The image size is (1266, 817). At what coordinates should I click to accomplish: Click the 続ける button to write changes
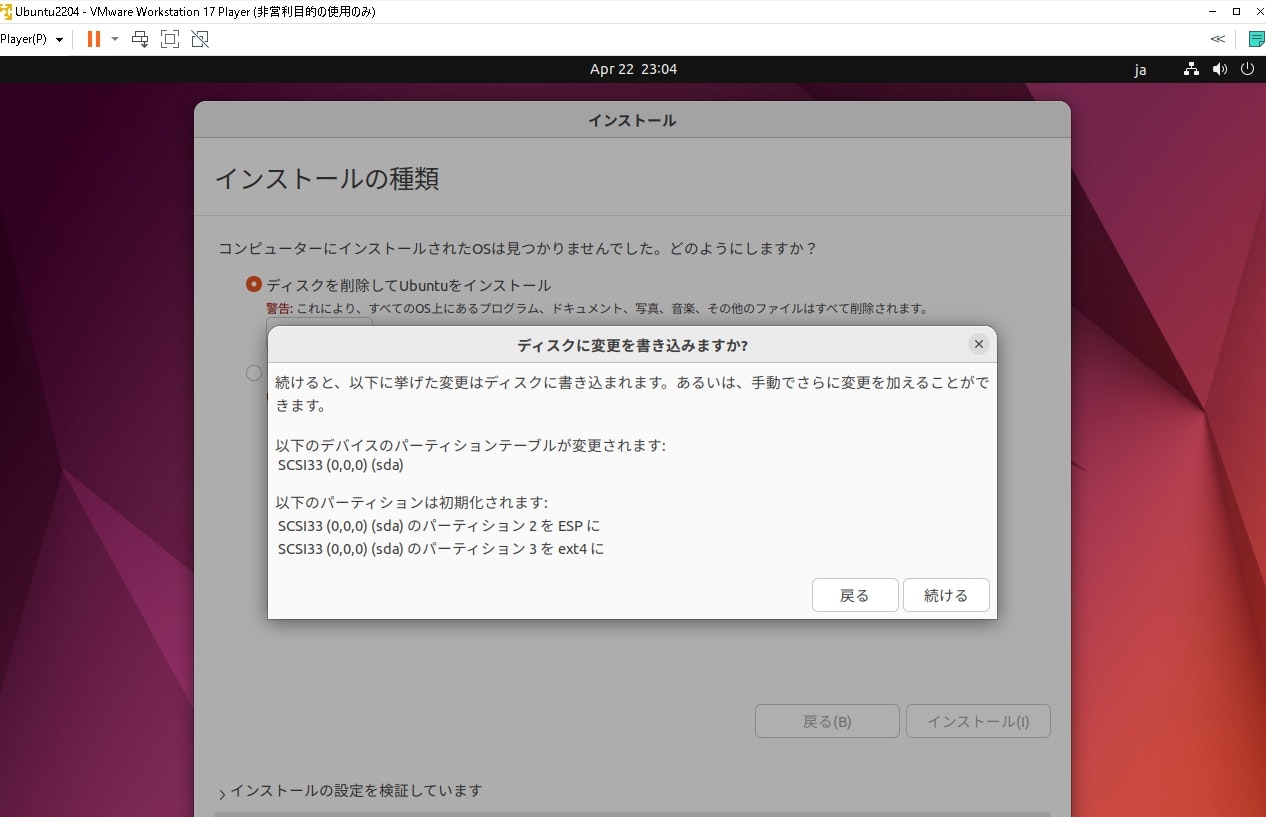point(945,594)
